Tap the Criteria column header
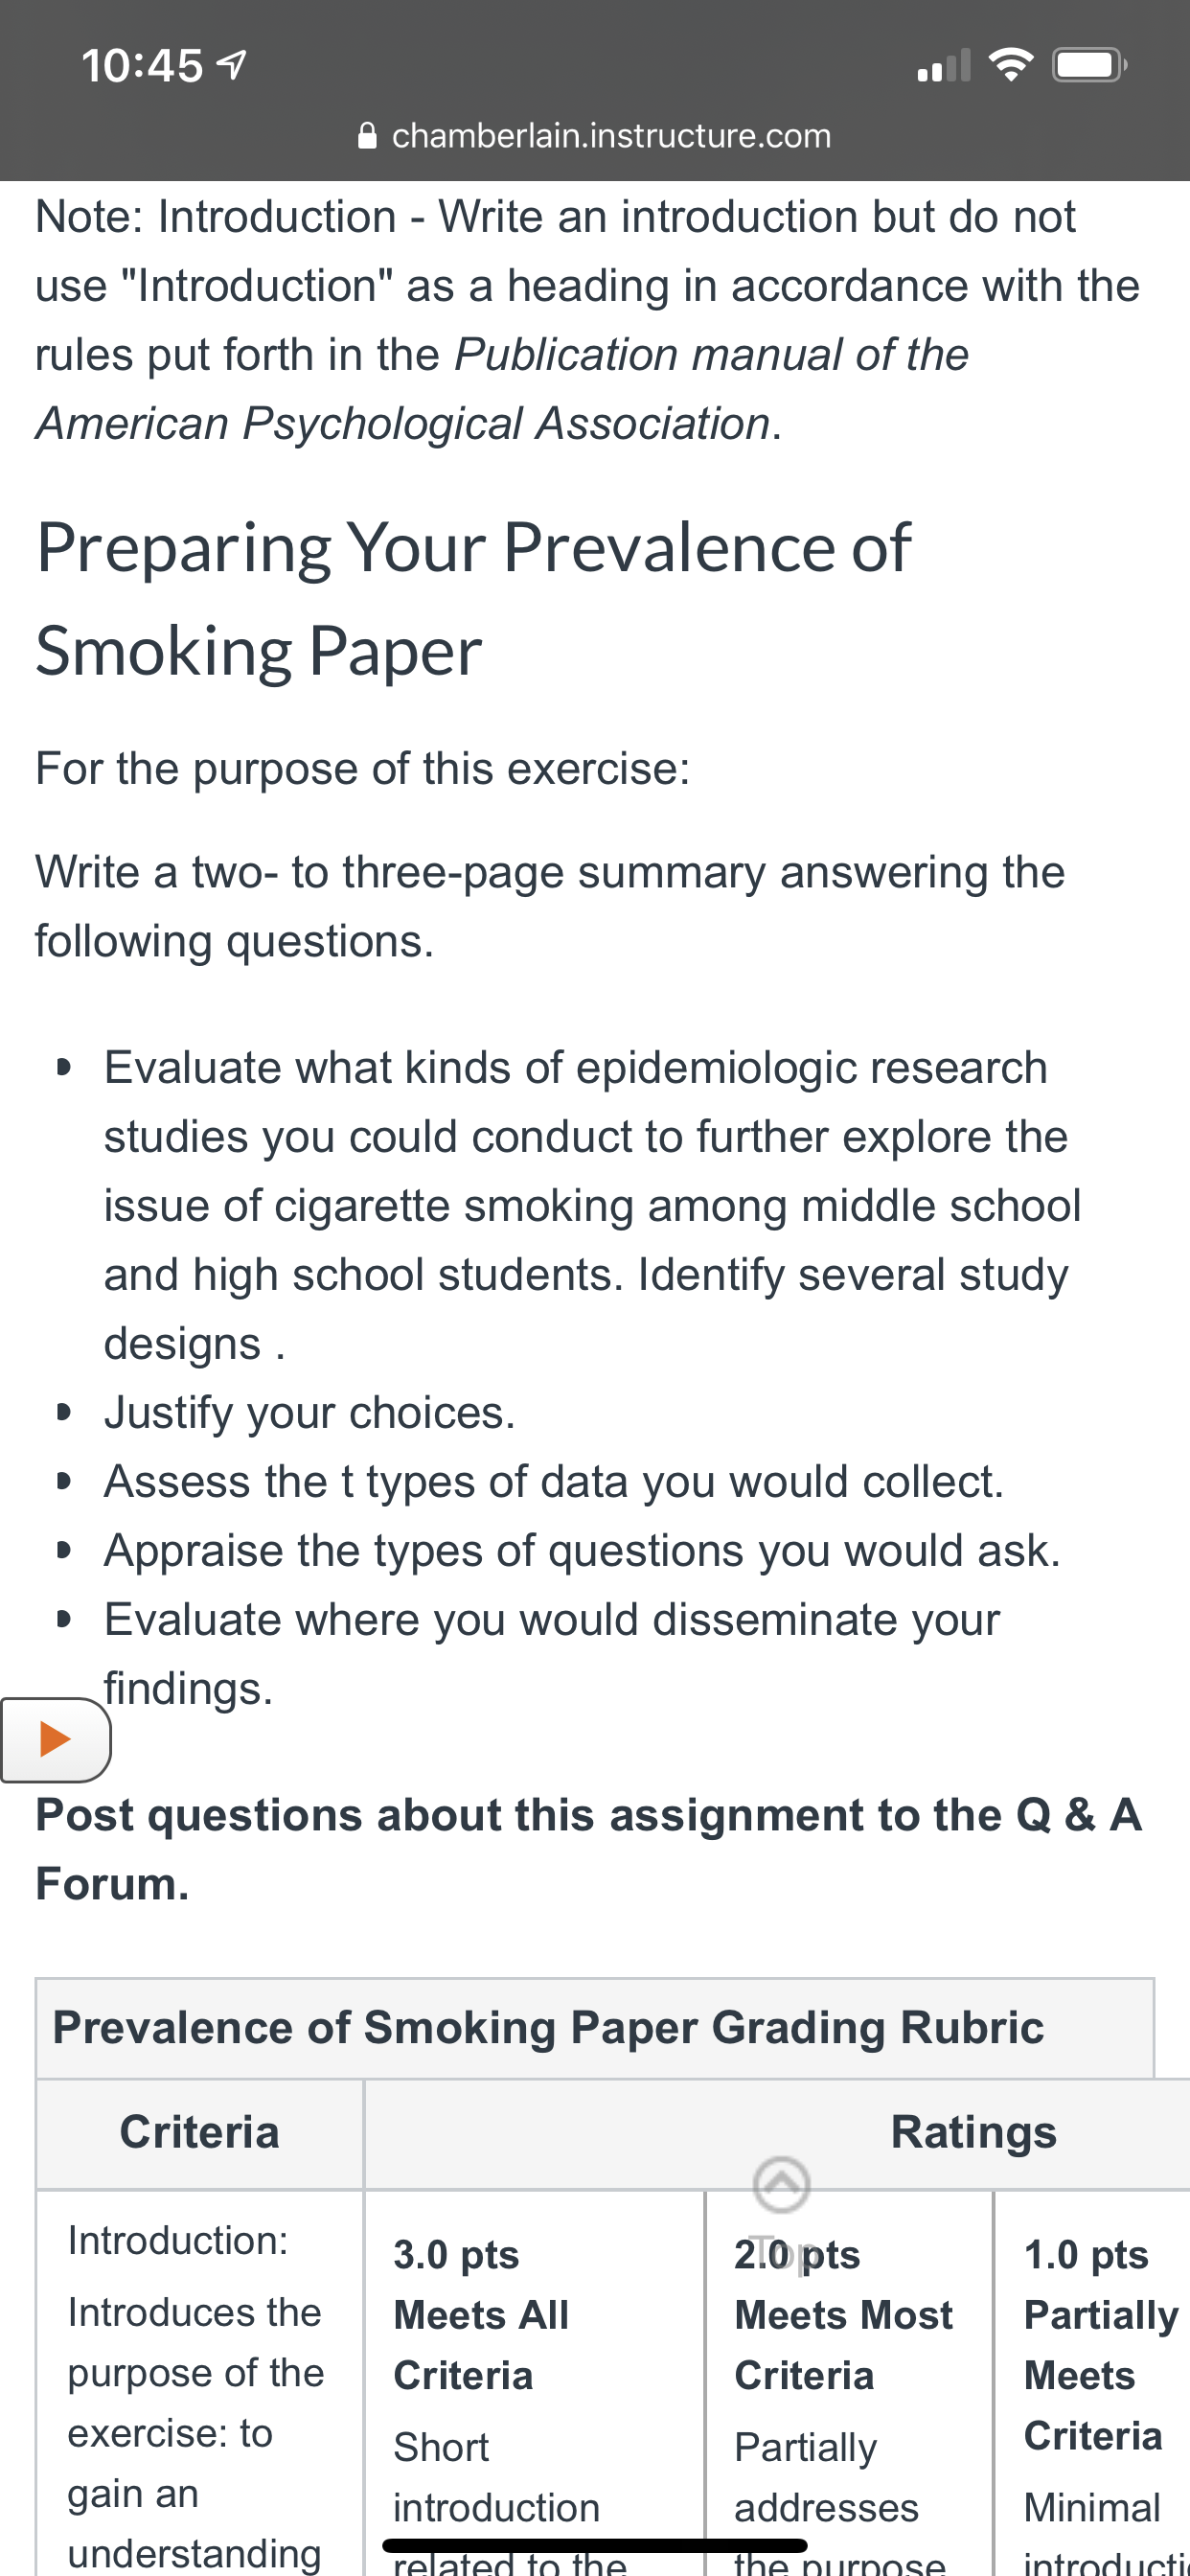This screenshot has height=2576, width=1190. (199, 2133)
